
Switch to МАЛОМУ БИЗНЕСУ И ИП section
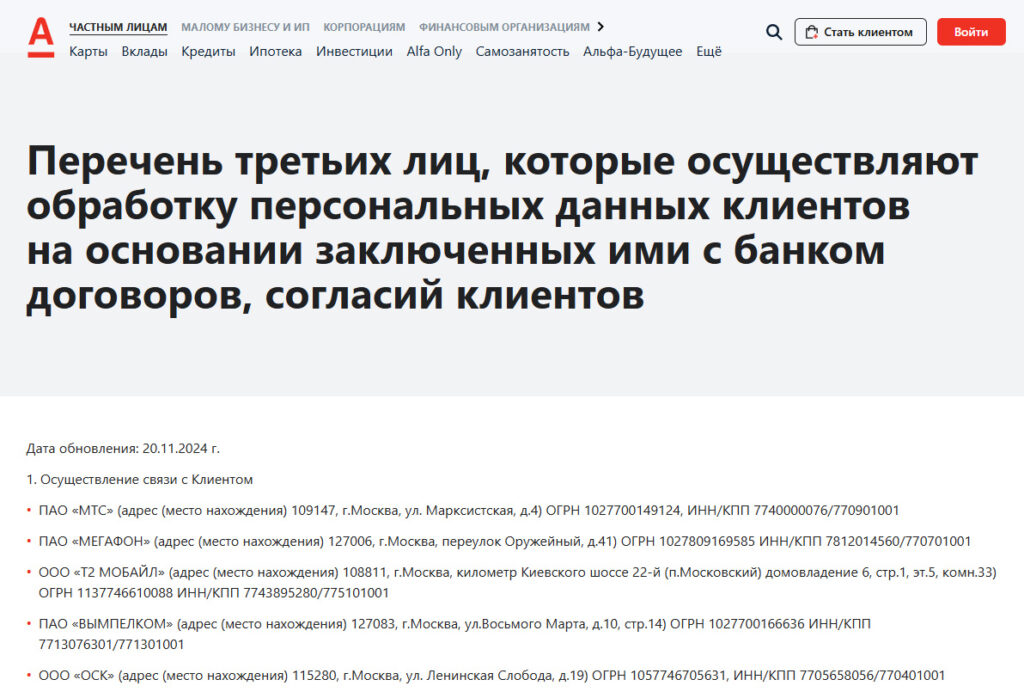tap(246, 27)
